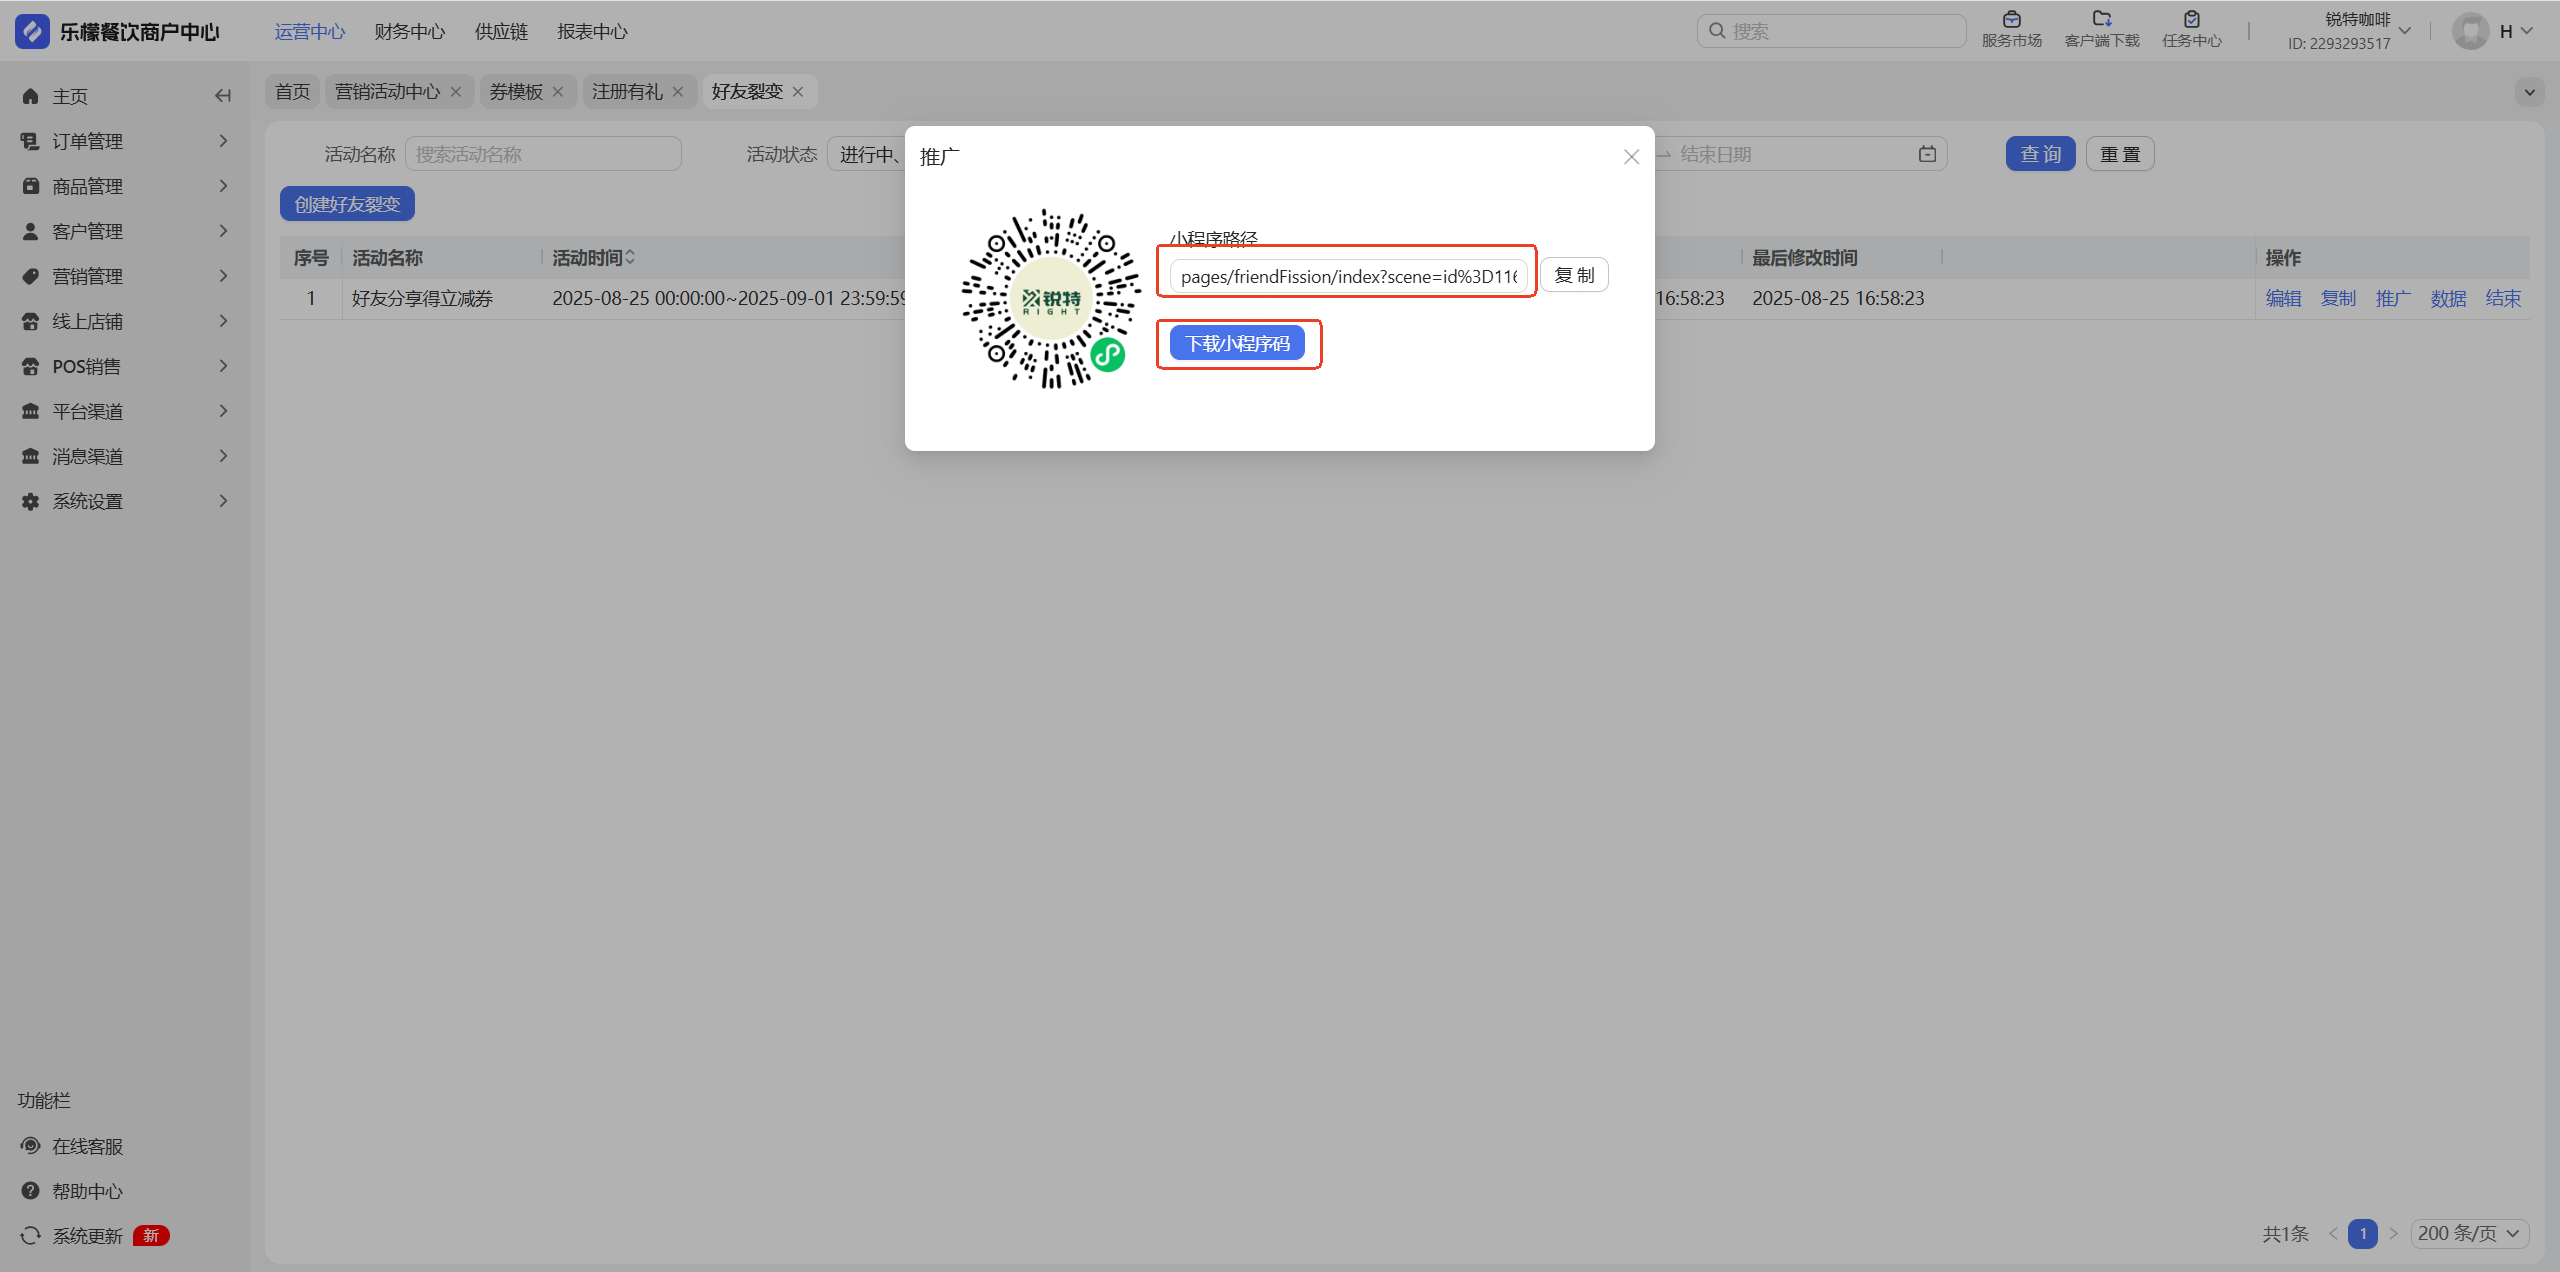The height and width of the screenshot is (1272, 2560).
Task: Close the 券模板 tab
Action: pos(558,92)
